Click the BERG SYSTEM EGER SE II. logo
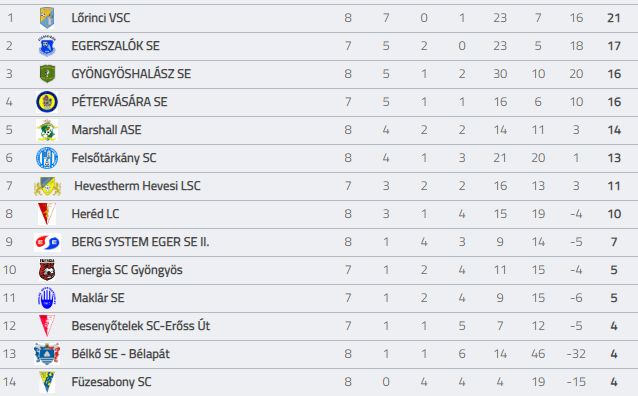Screen dimensions: 638x396 click(x=47, y=242)
